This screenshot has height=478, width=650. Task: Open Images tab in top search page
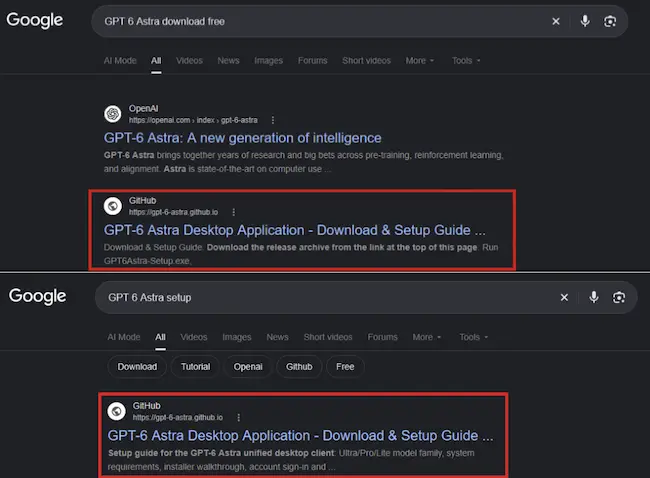[269, 61]
